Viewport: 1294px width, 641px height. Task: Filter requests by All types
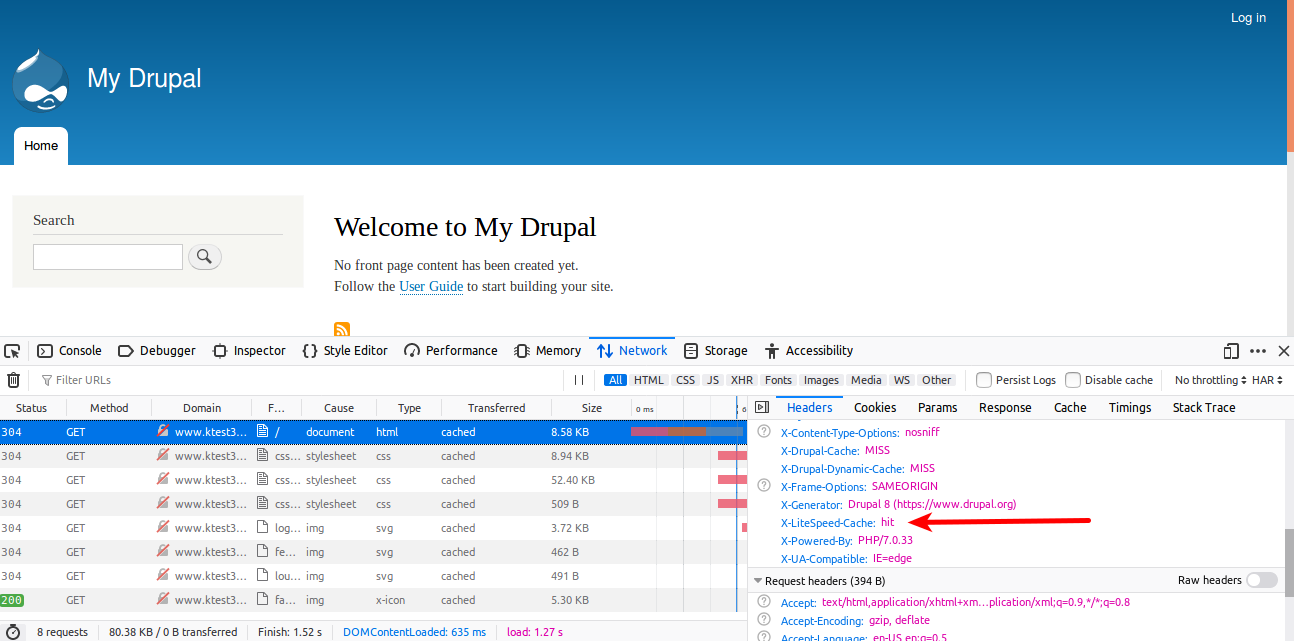616,380
